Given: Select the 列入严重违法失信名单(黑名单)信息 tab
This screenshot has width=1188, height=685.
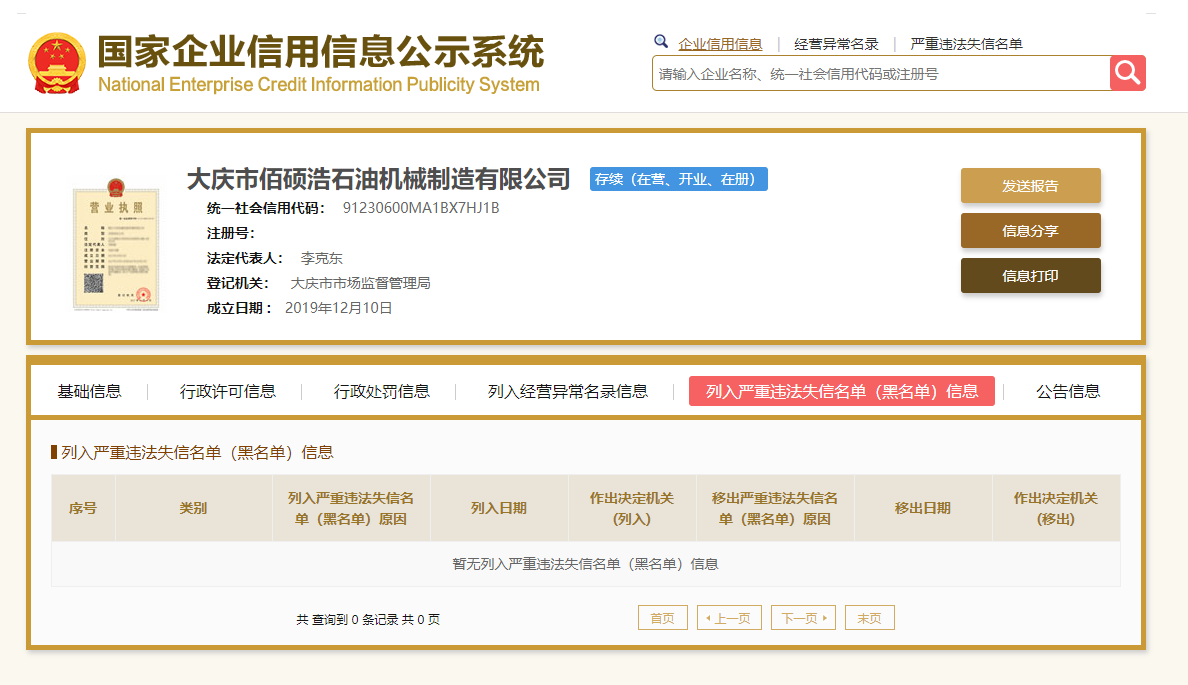Looking at the screenshot, I should [842, 391].
